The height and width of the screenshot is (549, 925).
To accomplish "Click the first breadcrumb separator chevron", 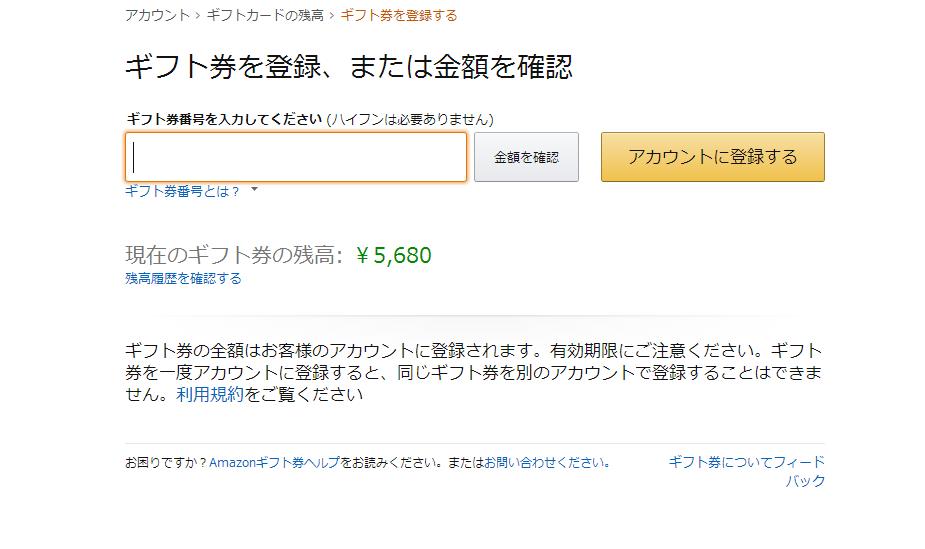I will [198, 15].
